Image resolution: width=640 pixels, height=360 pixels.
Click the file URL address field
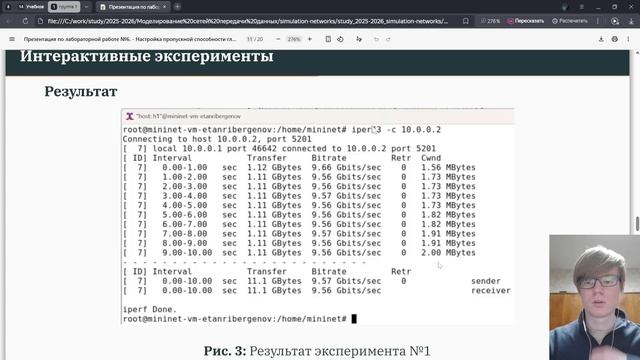(248, 21)
